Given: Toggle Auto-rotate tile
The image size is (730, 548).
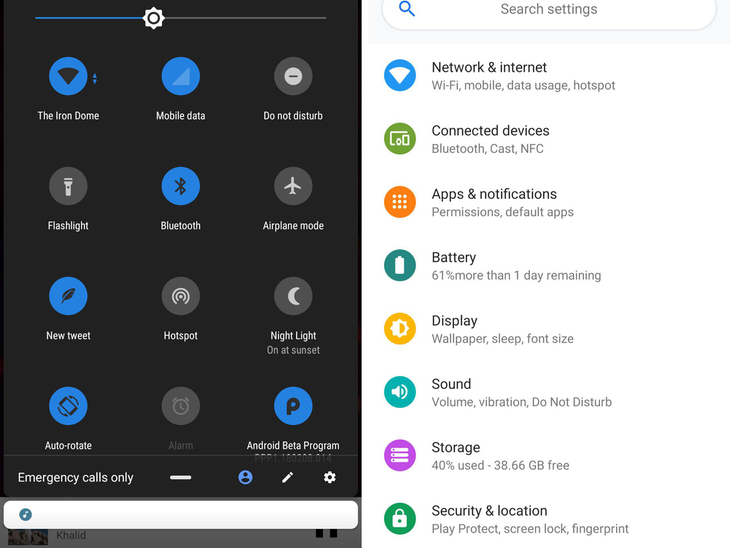Looking at the screenshot, I should coord(68,406).
